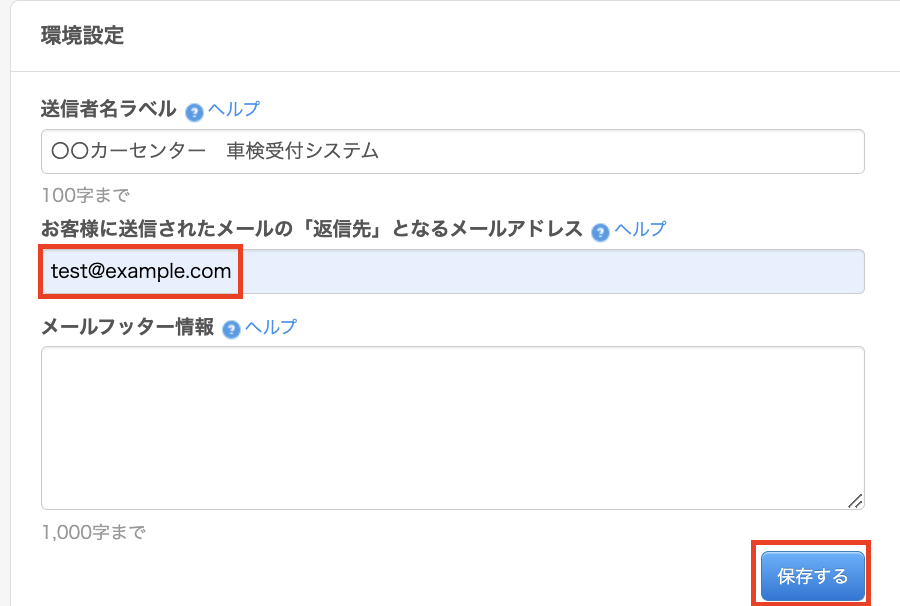This screenshot has height=606, width=900.
Task: Click the 100字まで hint text
Action: point(86,195)
